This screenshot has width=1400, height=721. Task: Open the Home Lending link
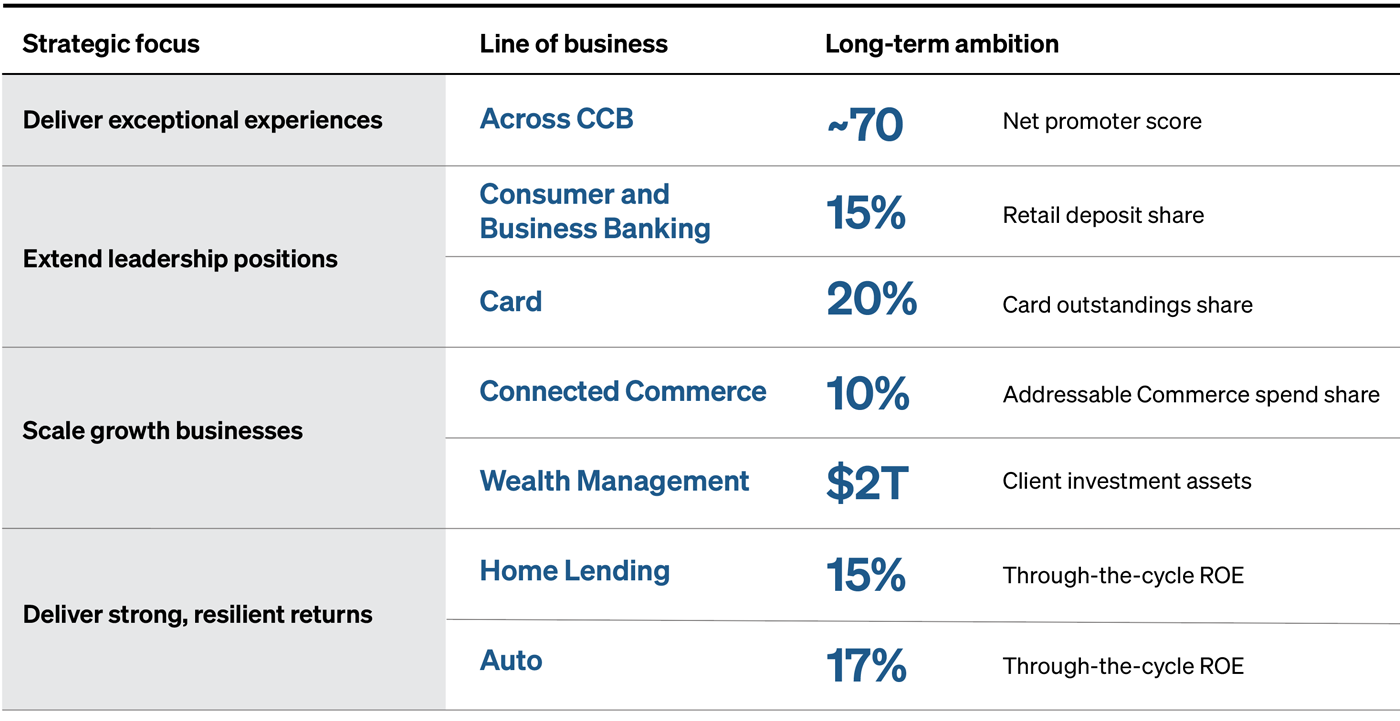click(574, 571)
